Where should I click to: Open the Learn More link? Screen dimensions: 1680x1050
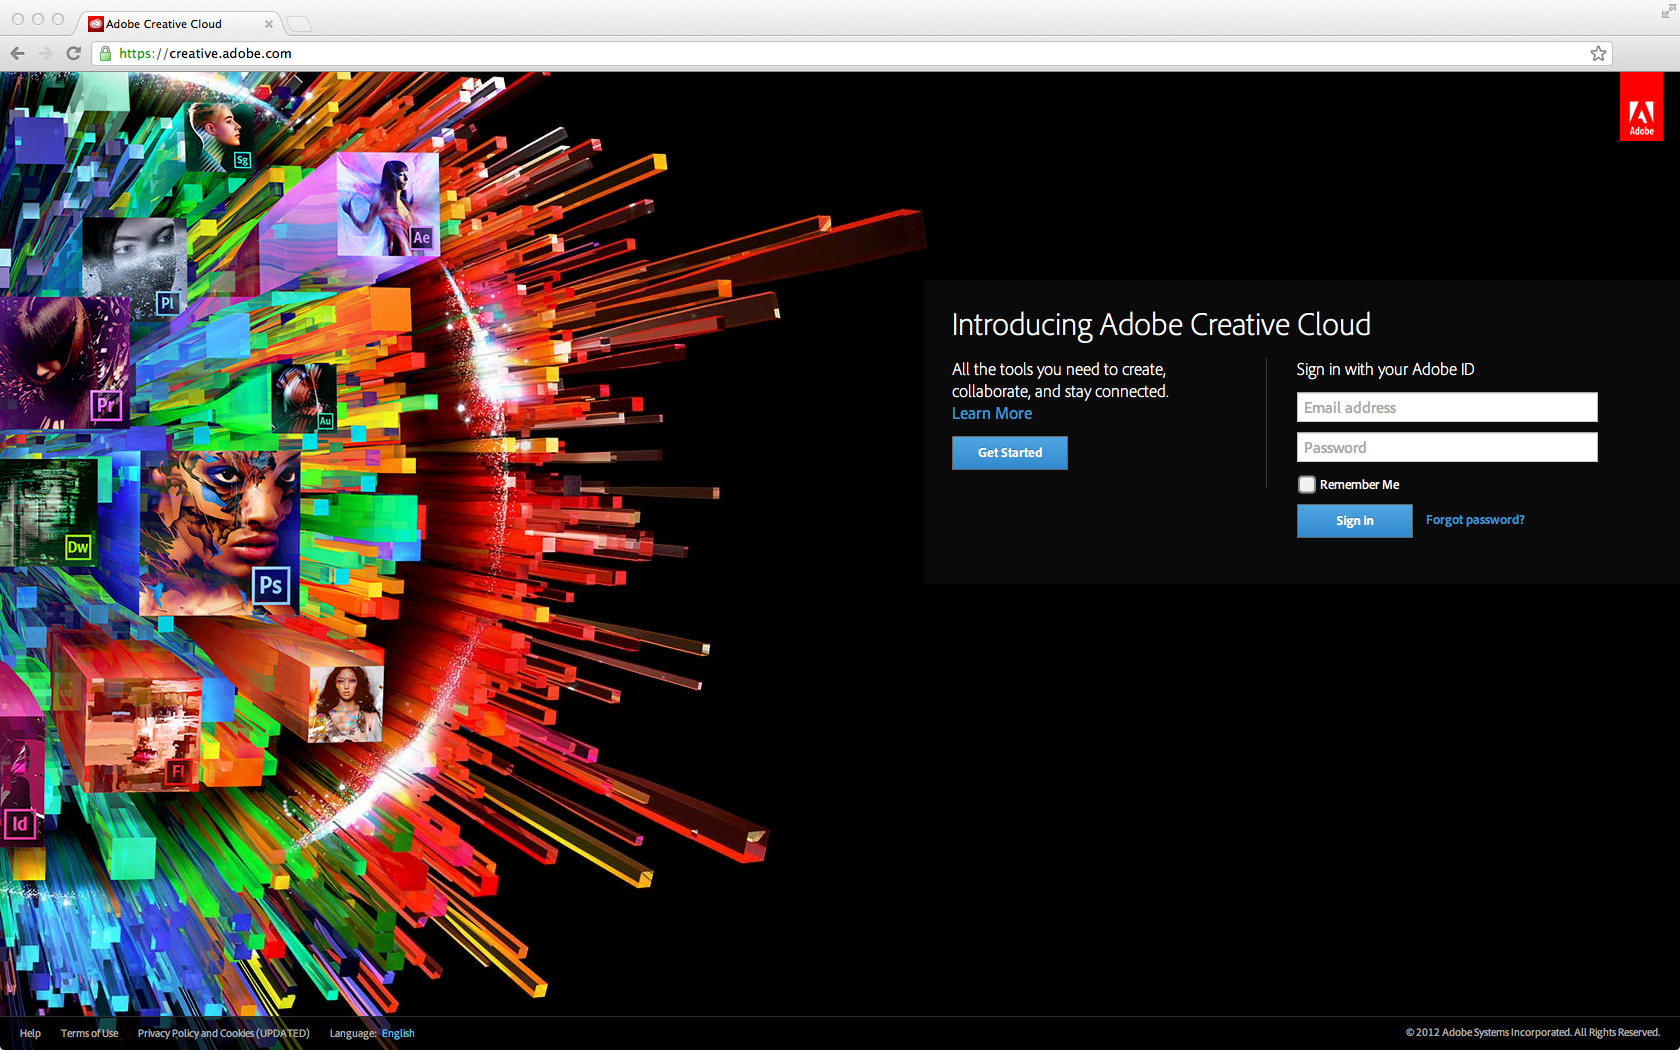coord(992,414)
